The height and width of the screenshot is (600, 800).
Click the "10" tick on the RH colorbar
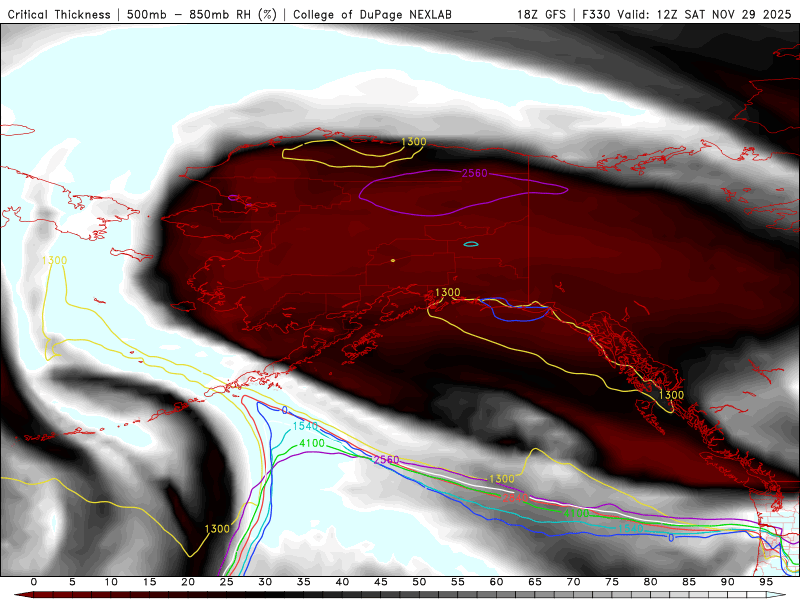click(x=111, y=582)
